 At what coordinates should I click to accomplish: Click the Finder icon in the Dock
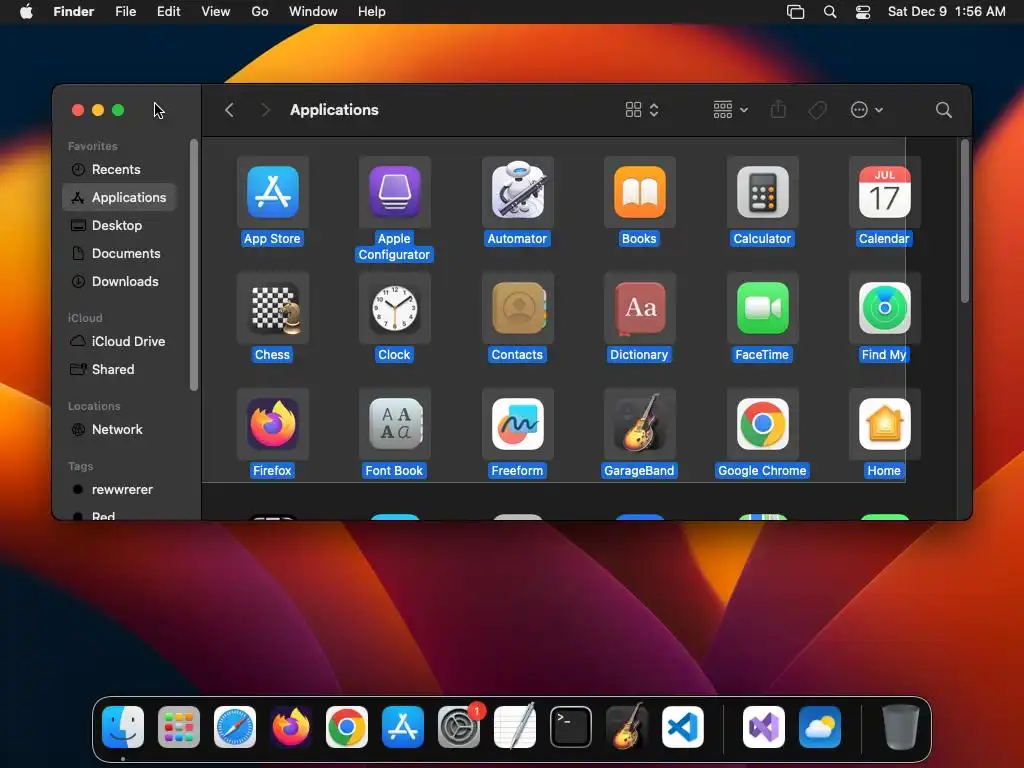point(123,727)
